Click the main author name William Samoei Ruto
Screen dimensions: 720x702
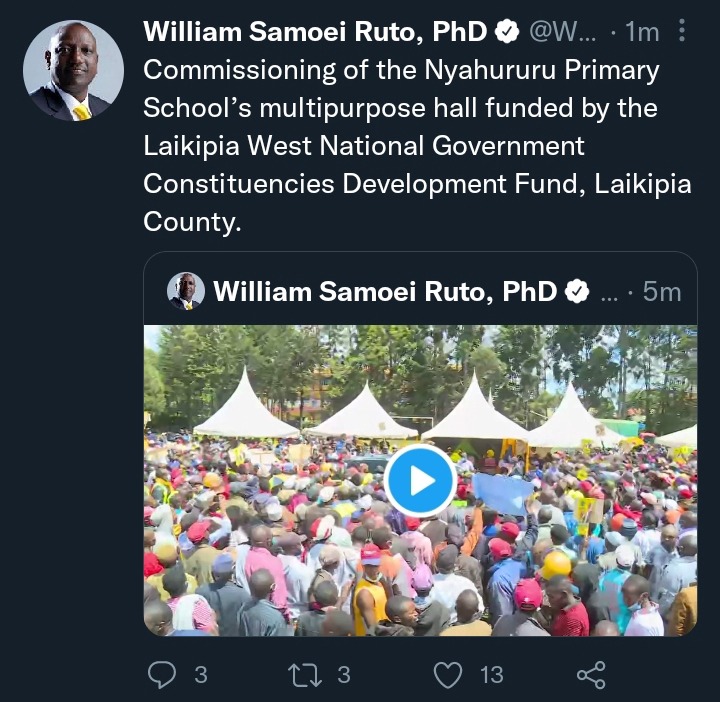(x=315, y=32)
